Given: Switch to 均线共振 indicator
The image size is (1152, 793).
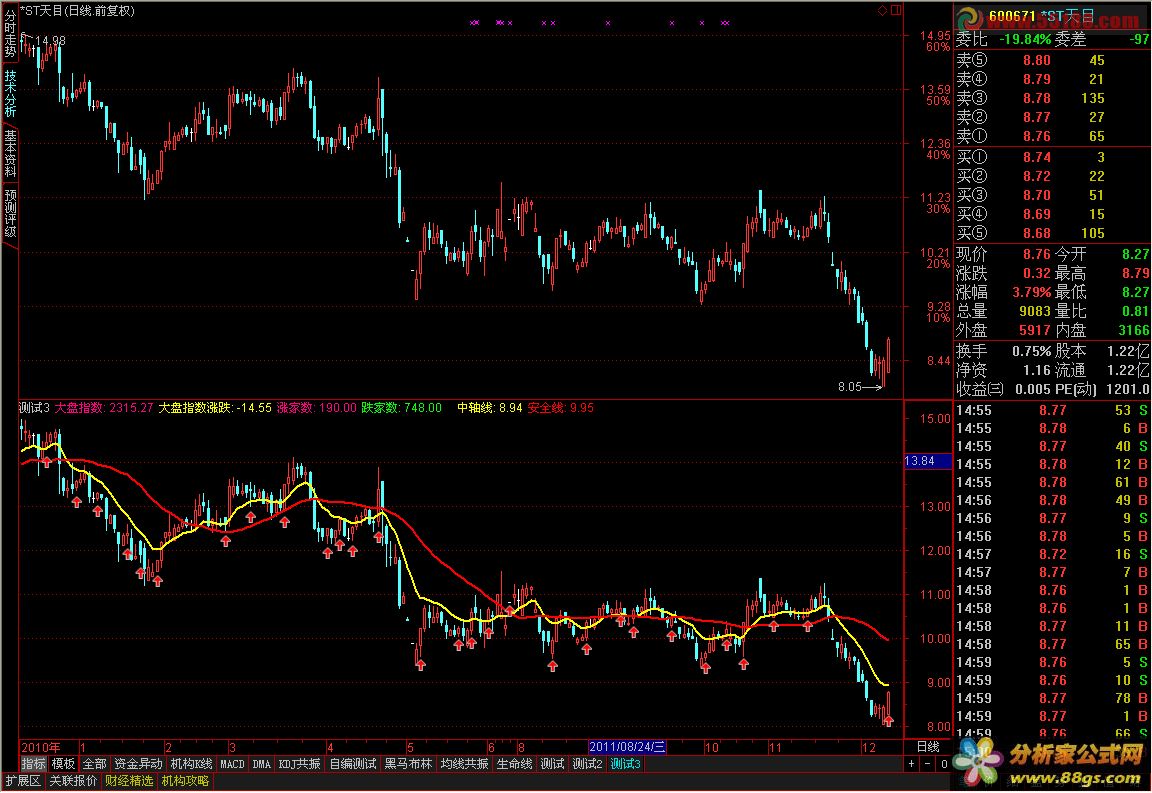Looking at the screenshot, I should [x=464, y=764].
